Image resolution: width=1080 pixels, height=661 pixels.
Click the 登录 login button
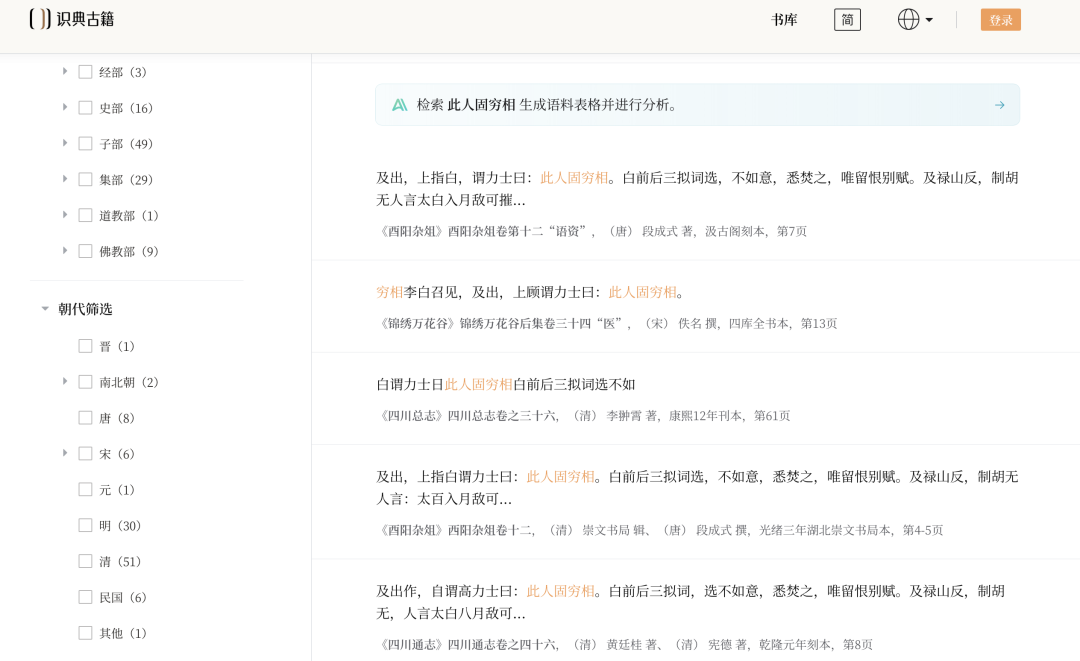coord(1001,19)
